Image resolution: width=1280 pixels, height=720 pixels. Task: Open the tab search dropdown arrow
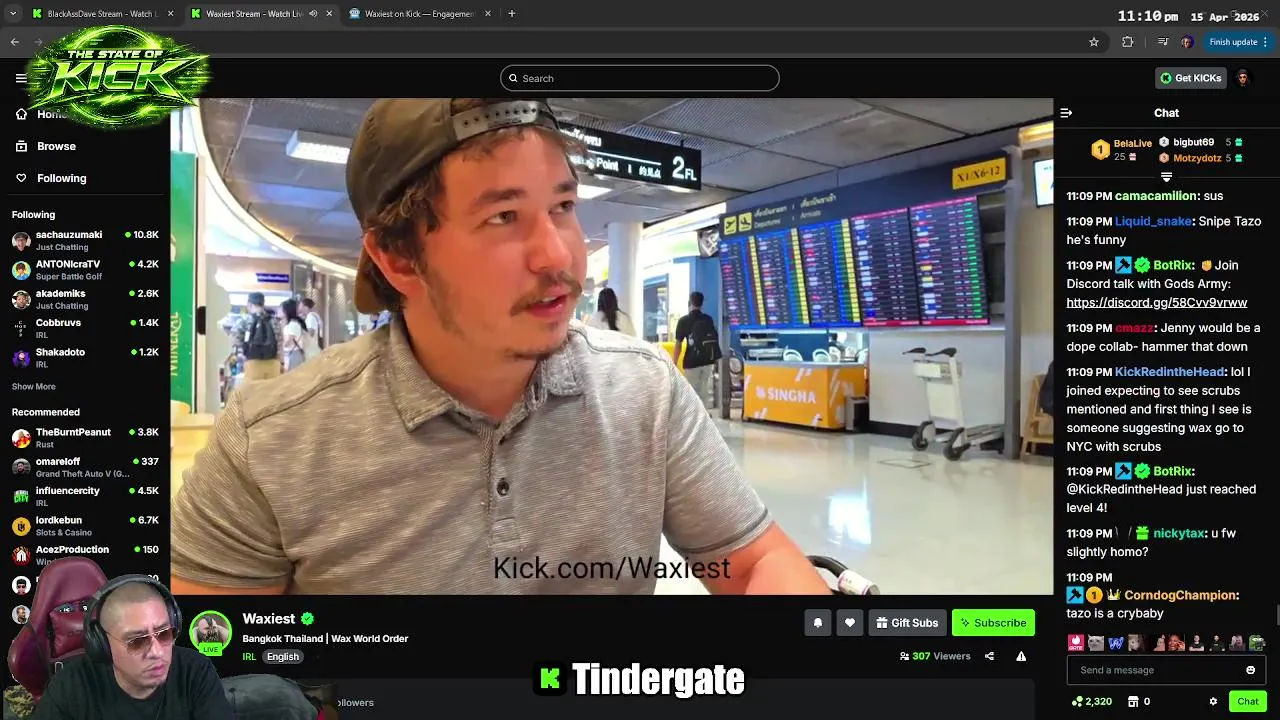[13, 14]
